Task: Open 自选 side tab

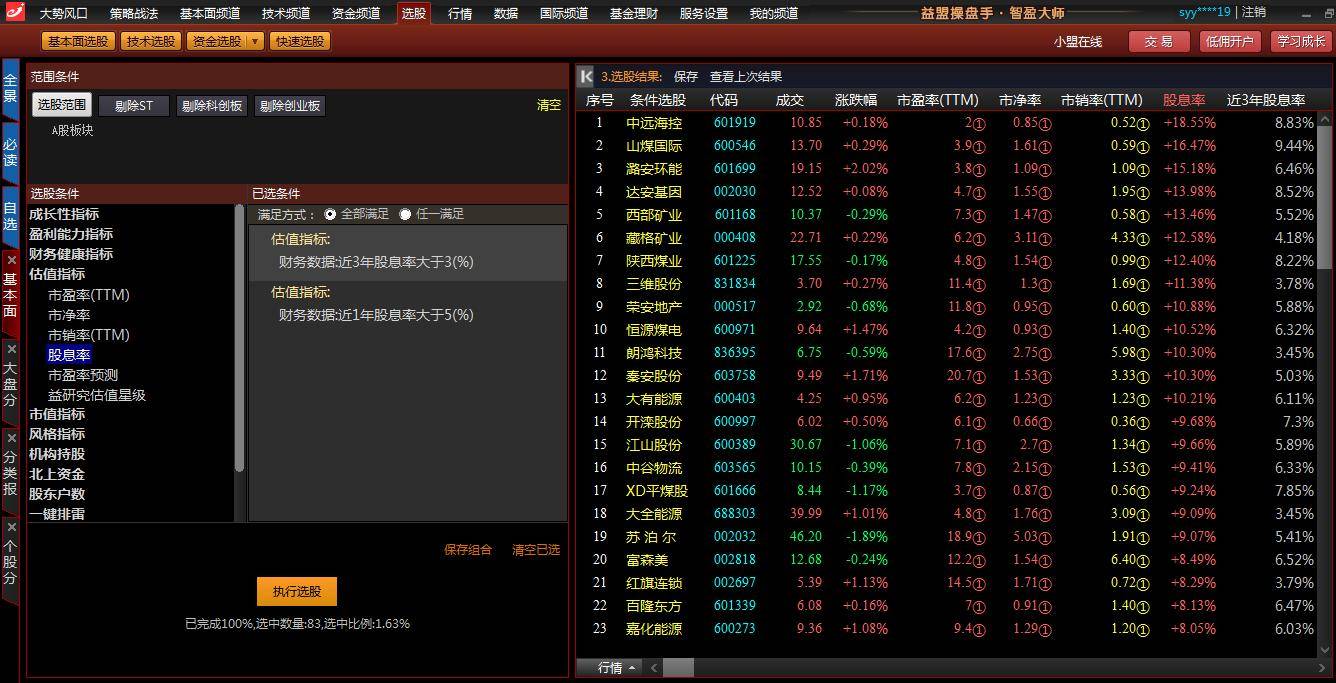Action: point(10,216)
